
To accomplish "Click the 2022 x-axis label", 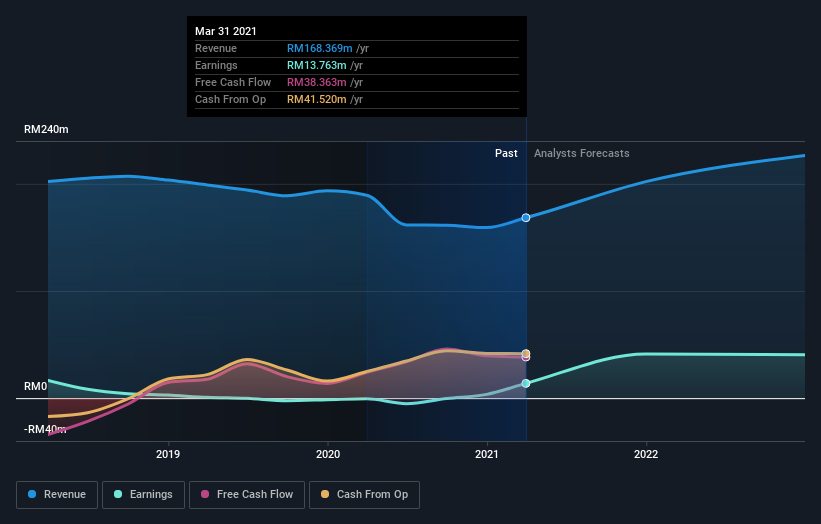I will click(646, 454).
